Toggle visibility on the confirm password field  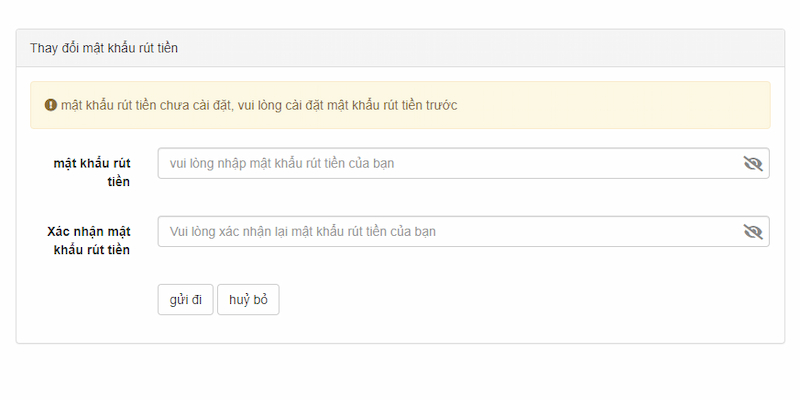[753, 232]
